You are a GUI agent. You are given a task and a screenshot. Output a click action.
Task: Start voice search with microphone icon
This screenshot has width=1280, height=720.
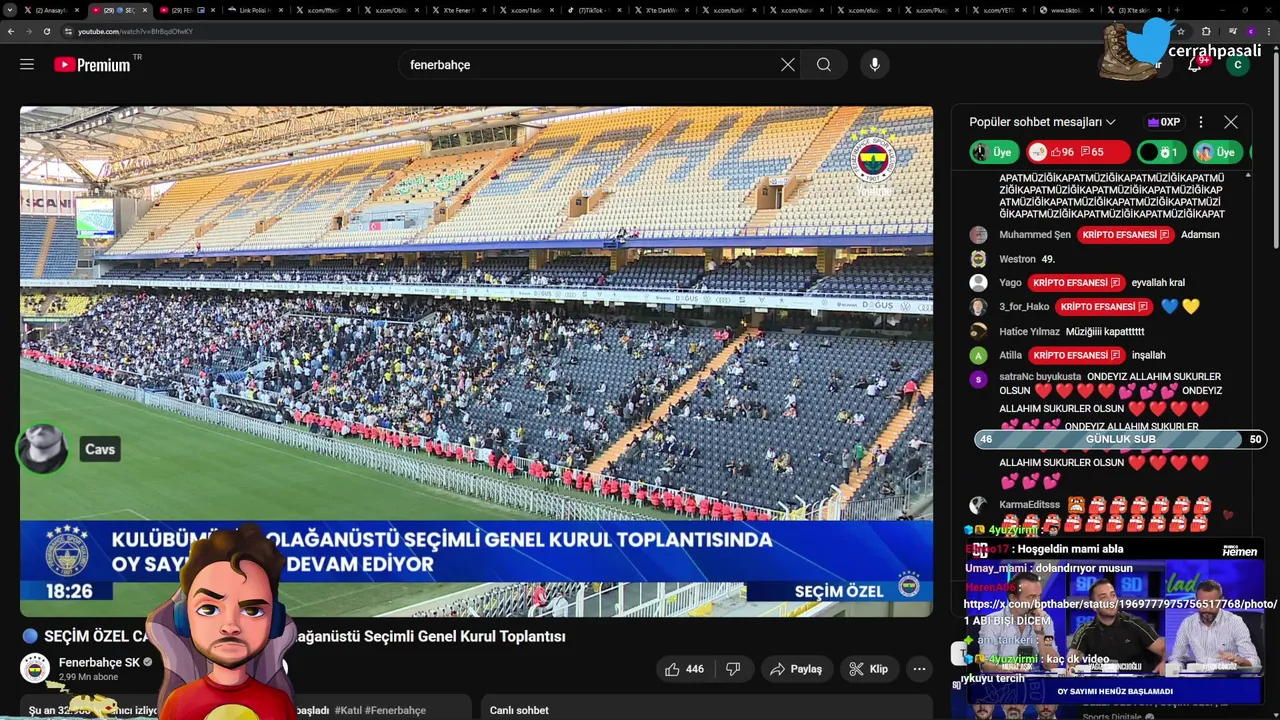(x=875, y=65)
